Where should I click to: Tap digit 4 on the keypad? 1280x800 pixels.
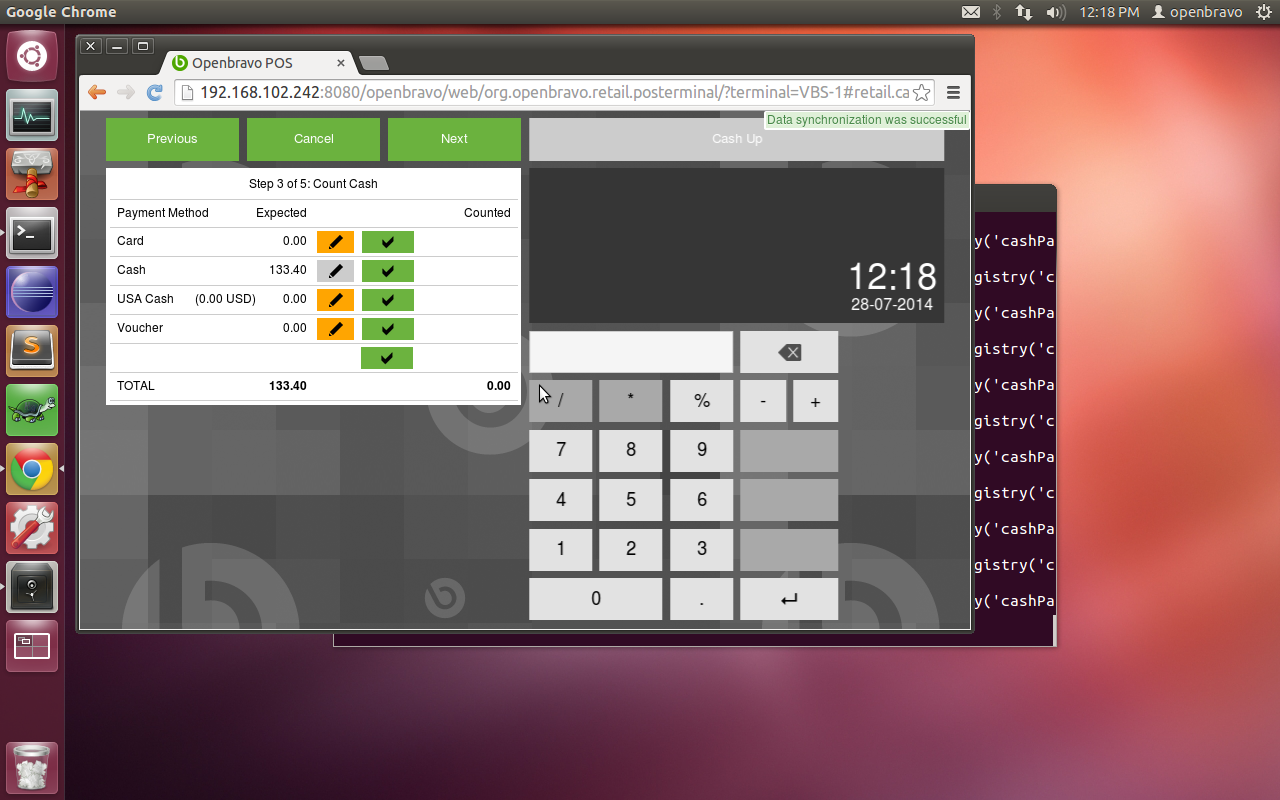pos(560,499)
